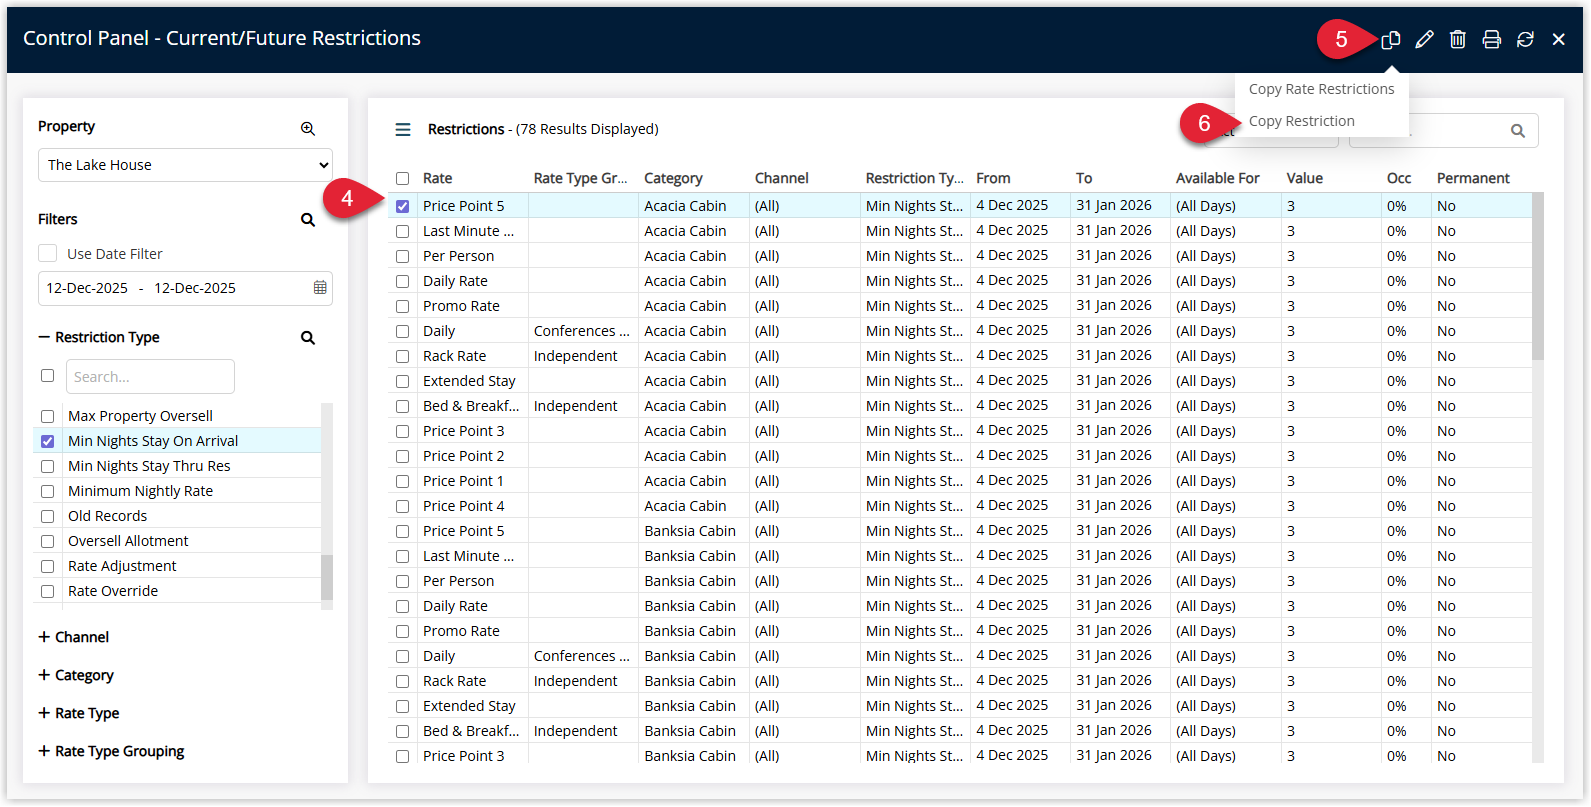Select Price Point 1 Acacia Cabin row
The height and width of the screenshot is (807, 1591).
point(960,481)
